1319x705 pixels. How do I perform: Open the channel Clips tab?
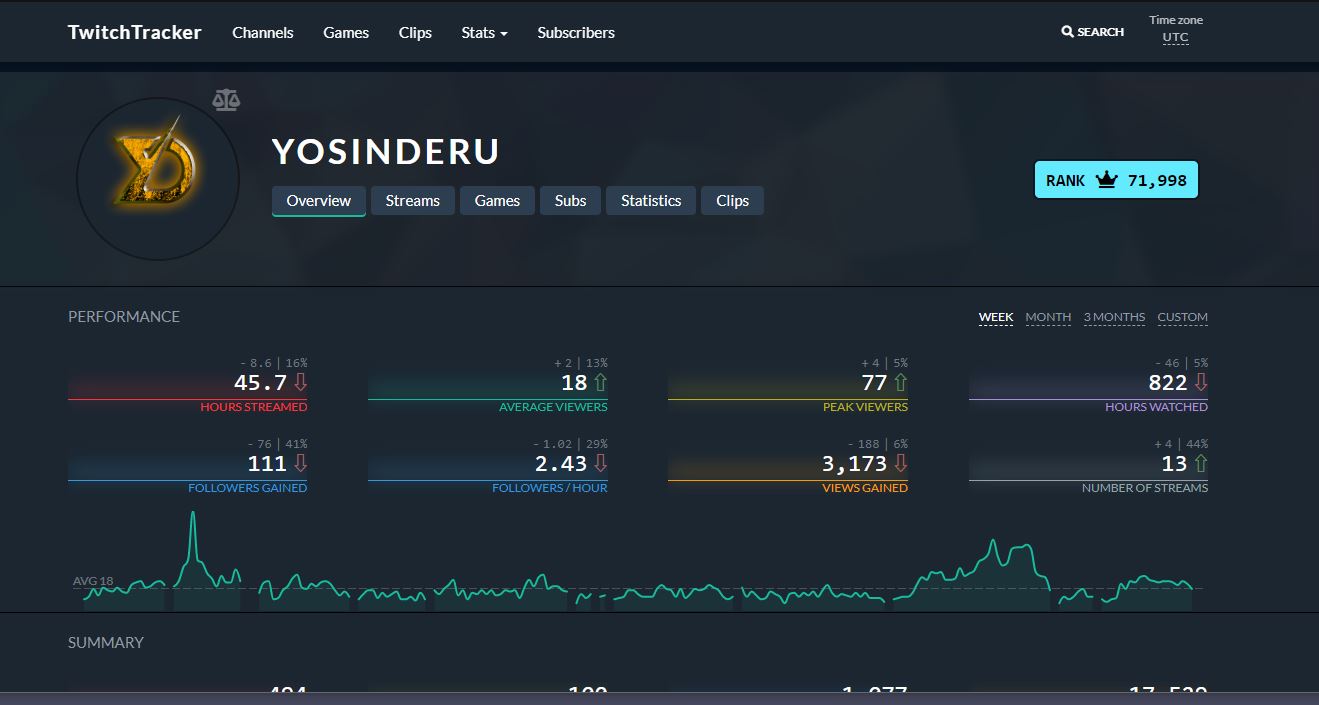pos(732,200)
